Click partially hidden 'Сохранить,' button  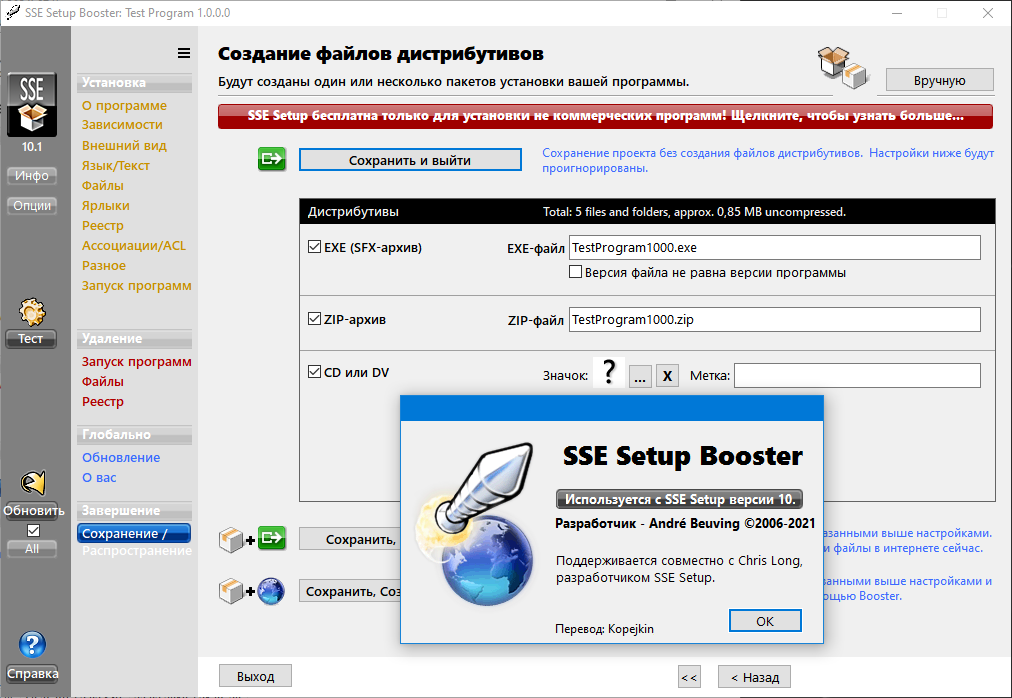coord(350,539)
